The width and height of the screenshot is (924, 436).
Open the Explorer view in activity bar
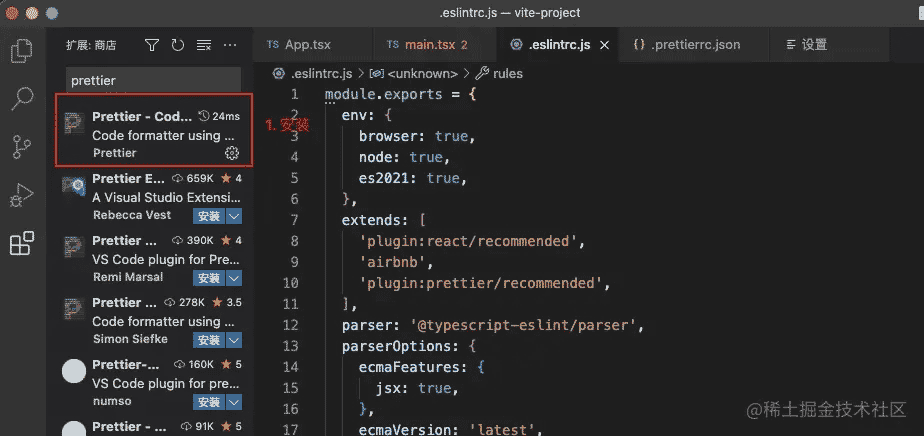(21, 51)
